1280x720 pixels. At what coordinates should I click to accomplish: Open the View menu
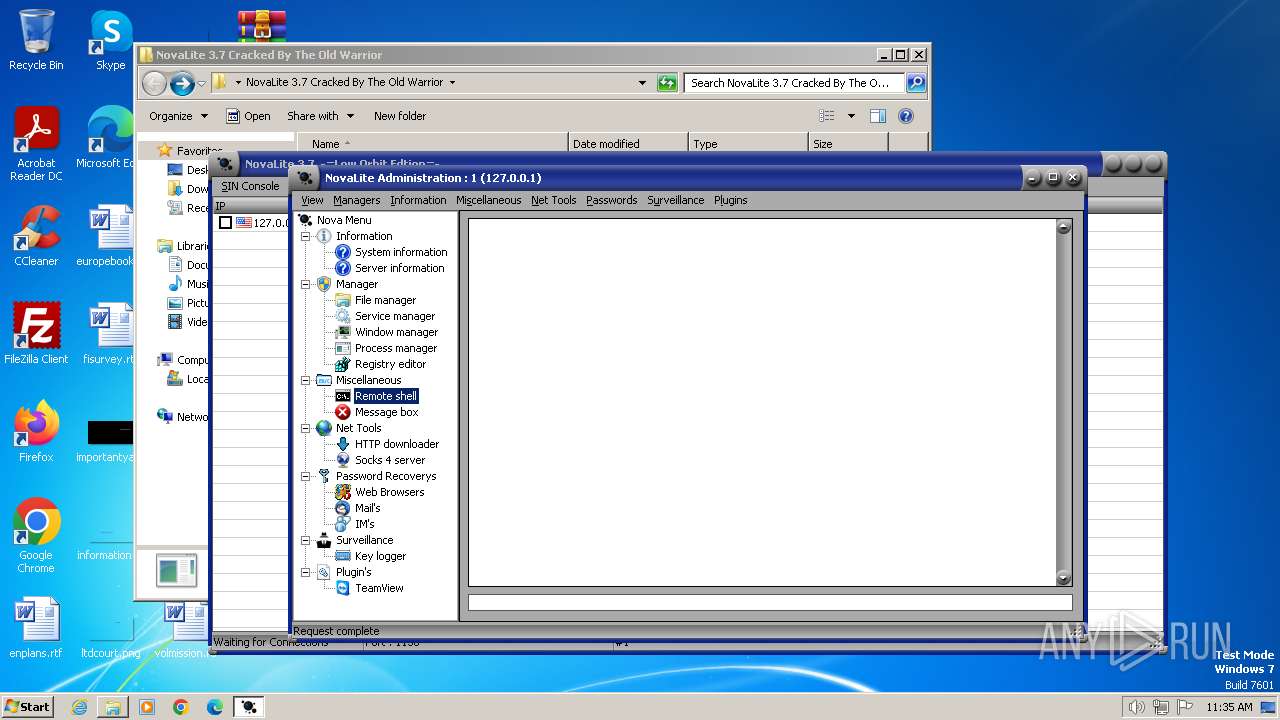(x=312, y=200)
